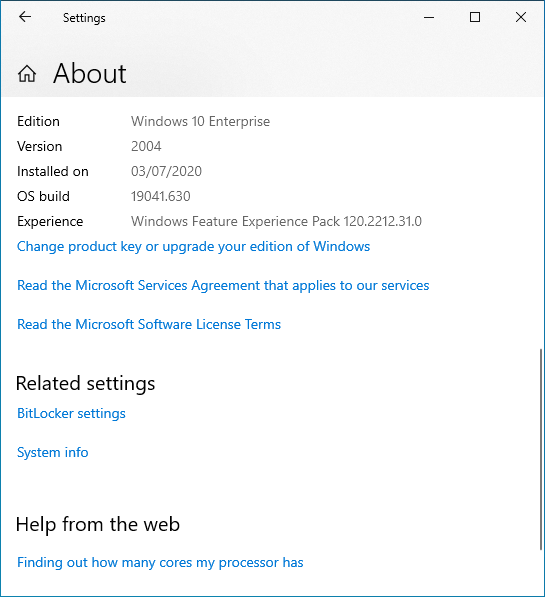Viewport: 545px width, 597px height.
Task: Select the version value '2004'
Action: click(x=146, y=146)
